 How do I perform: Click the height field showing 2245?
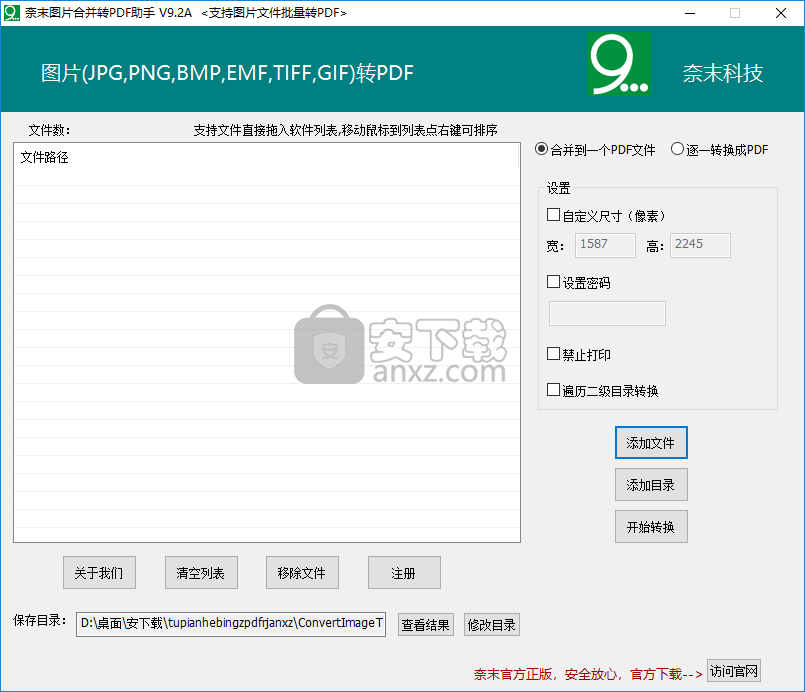point(700,245)
